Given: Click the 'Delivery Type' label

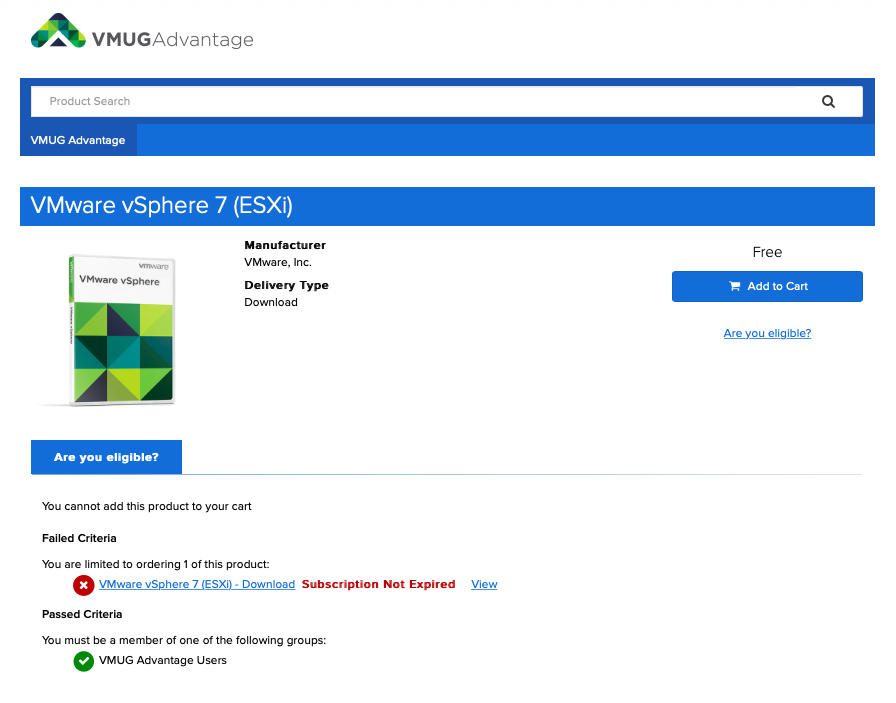Looking at the screenshot, I should coord(286,285).
